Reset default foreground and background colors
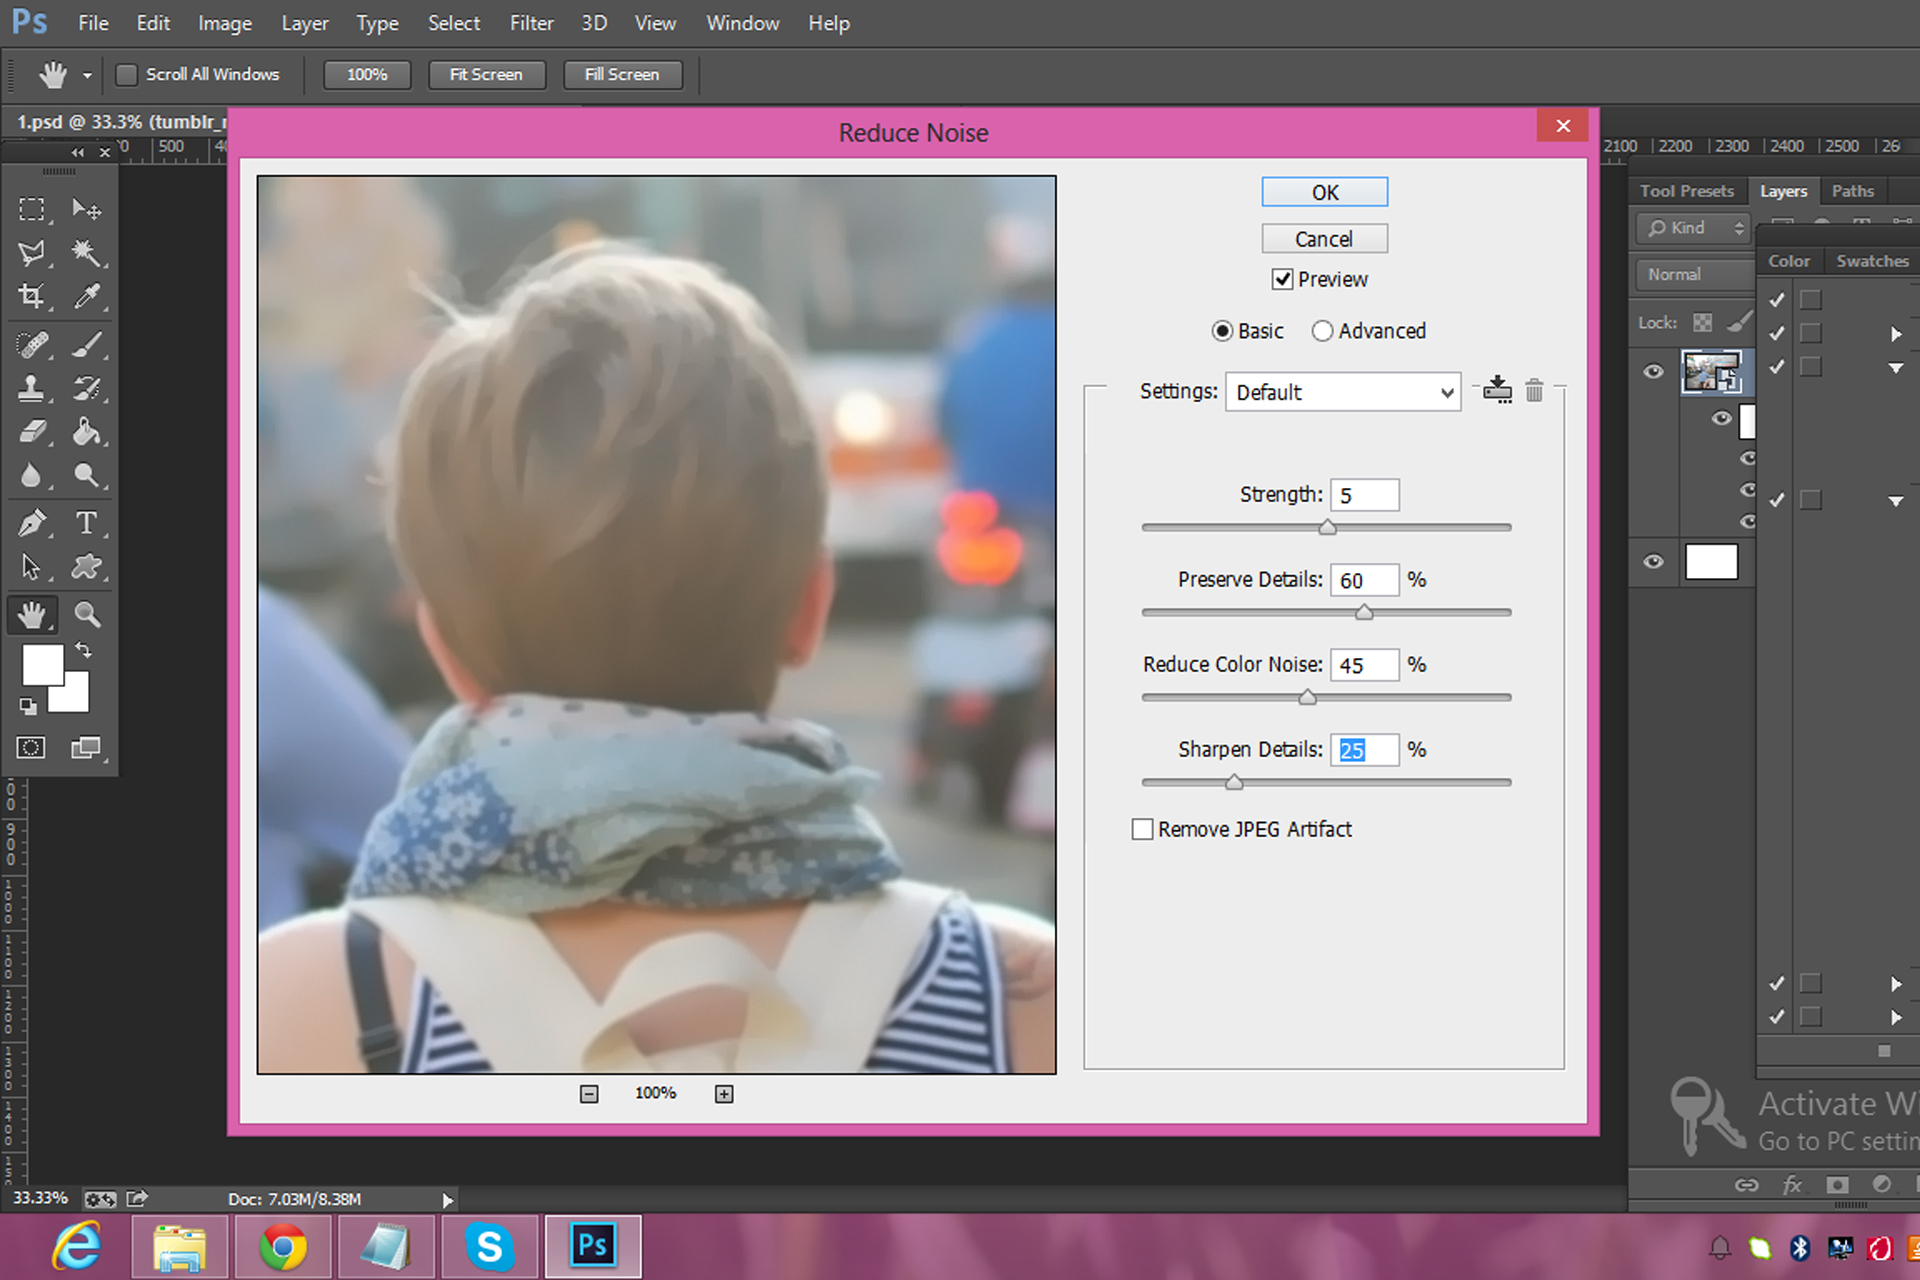 pos(28,707)
